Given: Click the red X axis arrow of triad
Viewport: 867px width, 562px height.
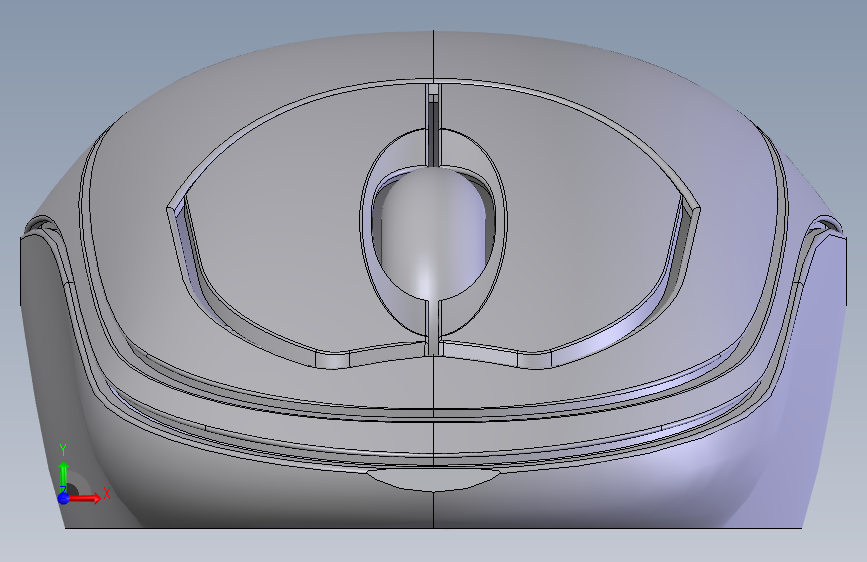Looking at the screenshot, I should pyautogui.click(x=84, y=498).
